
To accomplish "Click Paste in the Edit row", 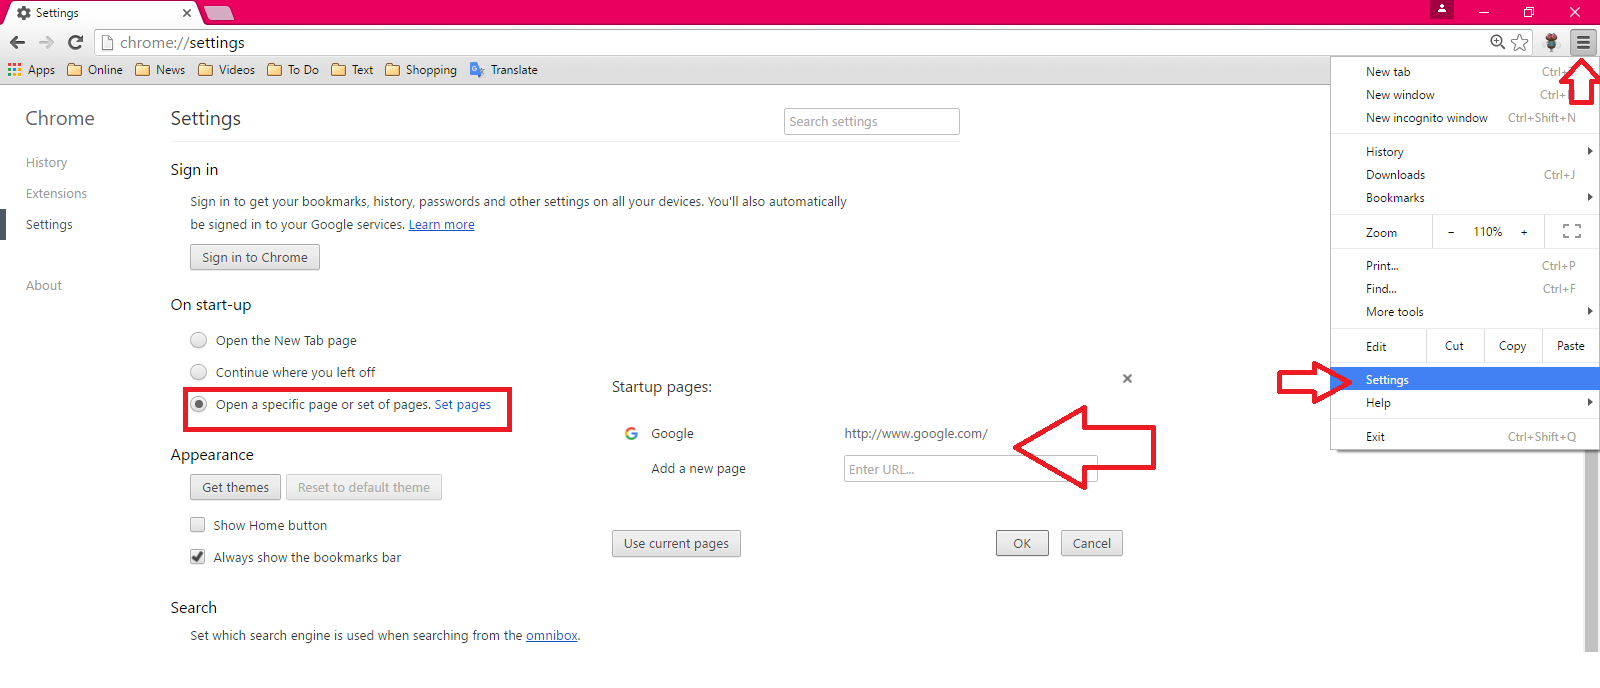I will coord(1571,346).
